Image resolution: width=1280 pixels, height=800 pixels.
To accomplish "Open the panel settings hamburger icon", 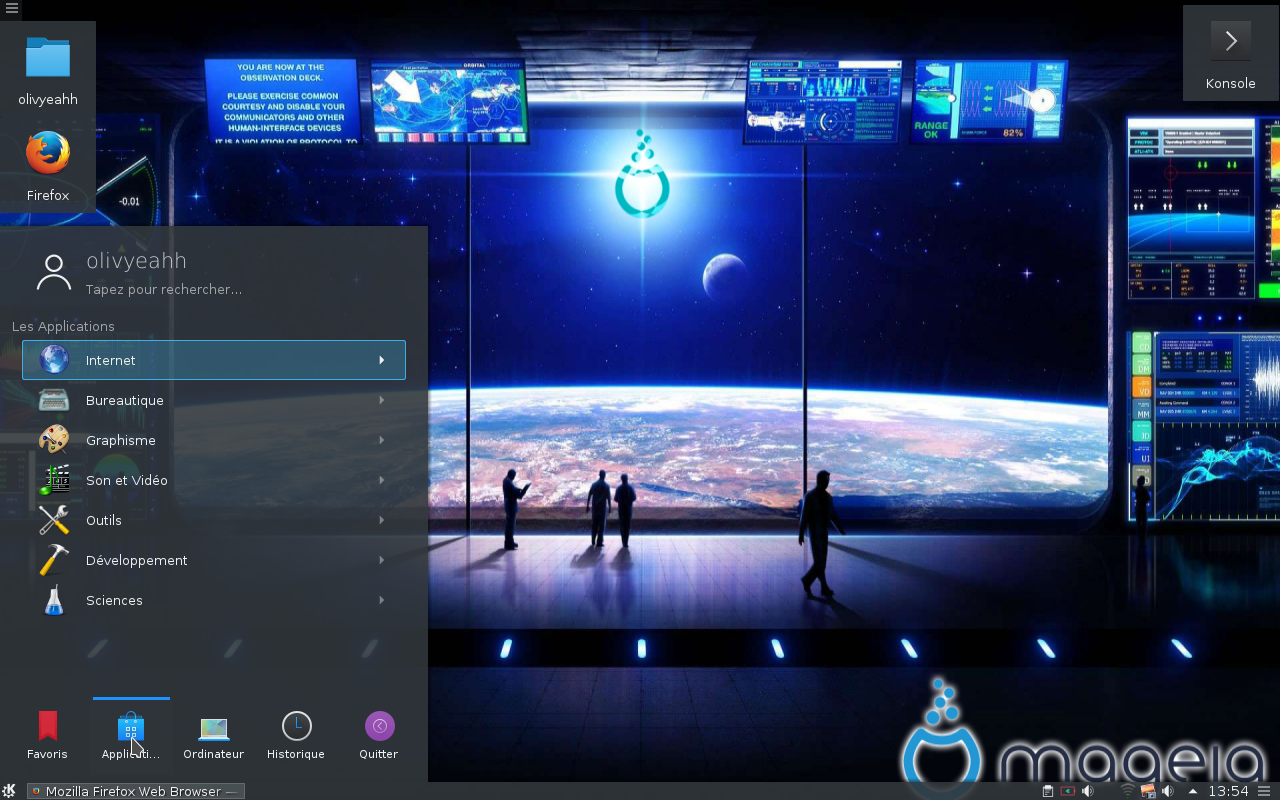I will [x=1264, y=791].
